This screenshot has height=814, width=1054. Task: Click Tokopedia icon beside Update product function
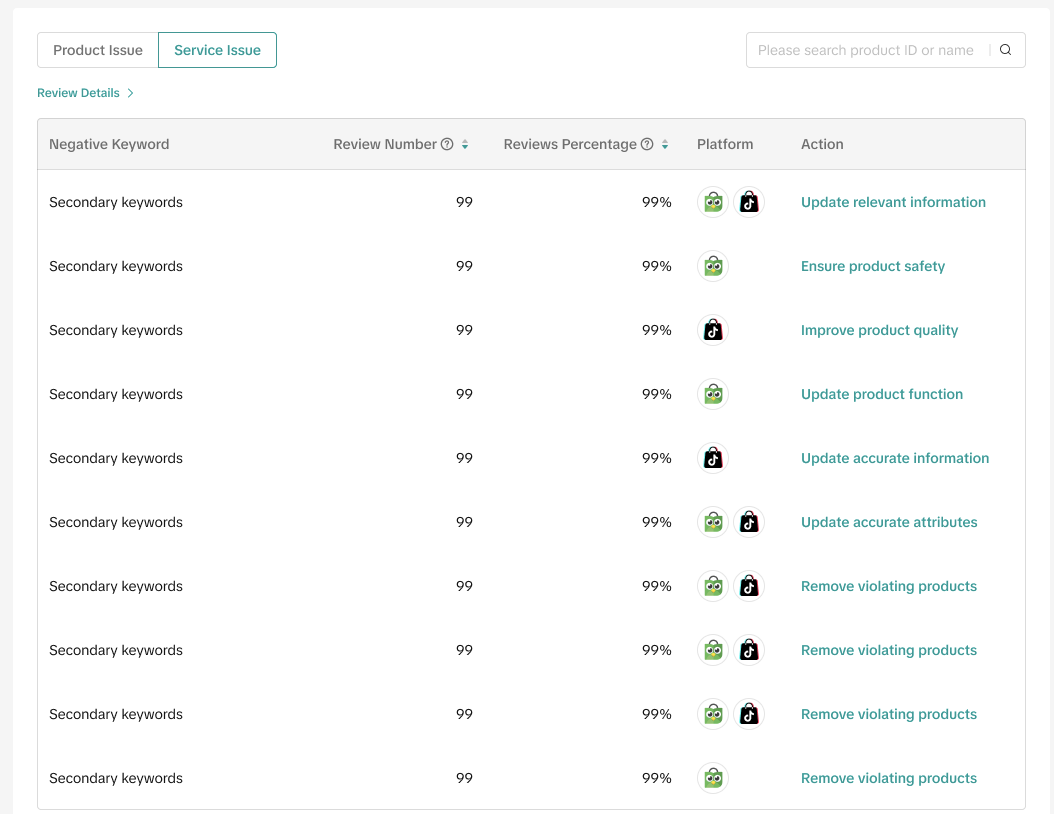pyautogui.click(x=713, y=395)
